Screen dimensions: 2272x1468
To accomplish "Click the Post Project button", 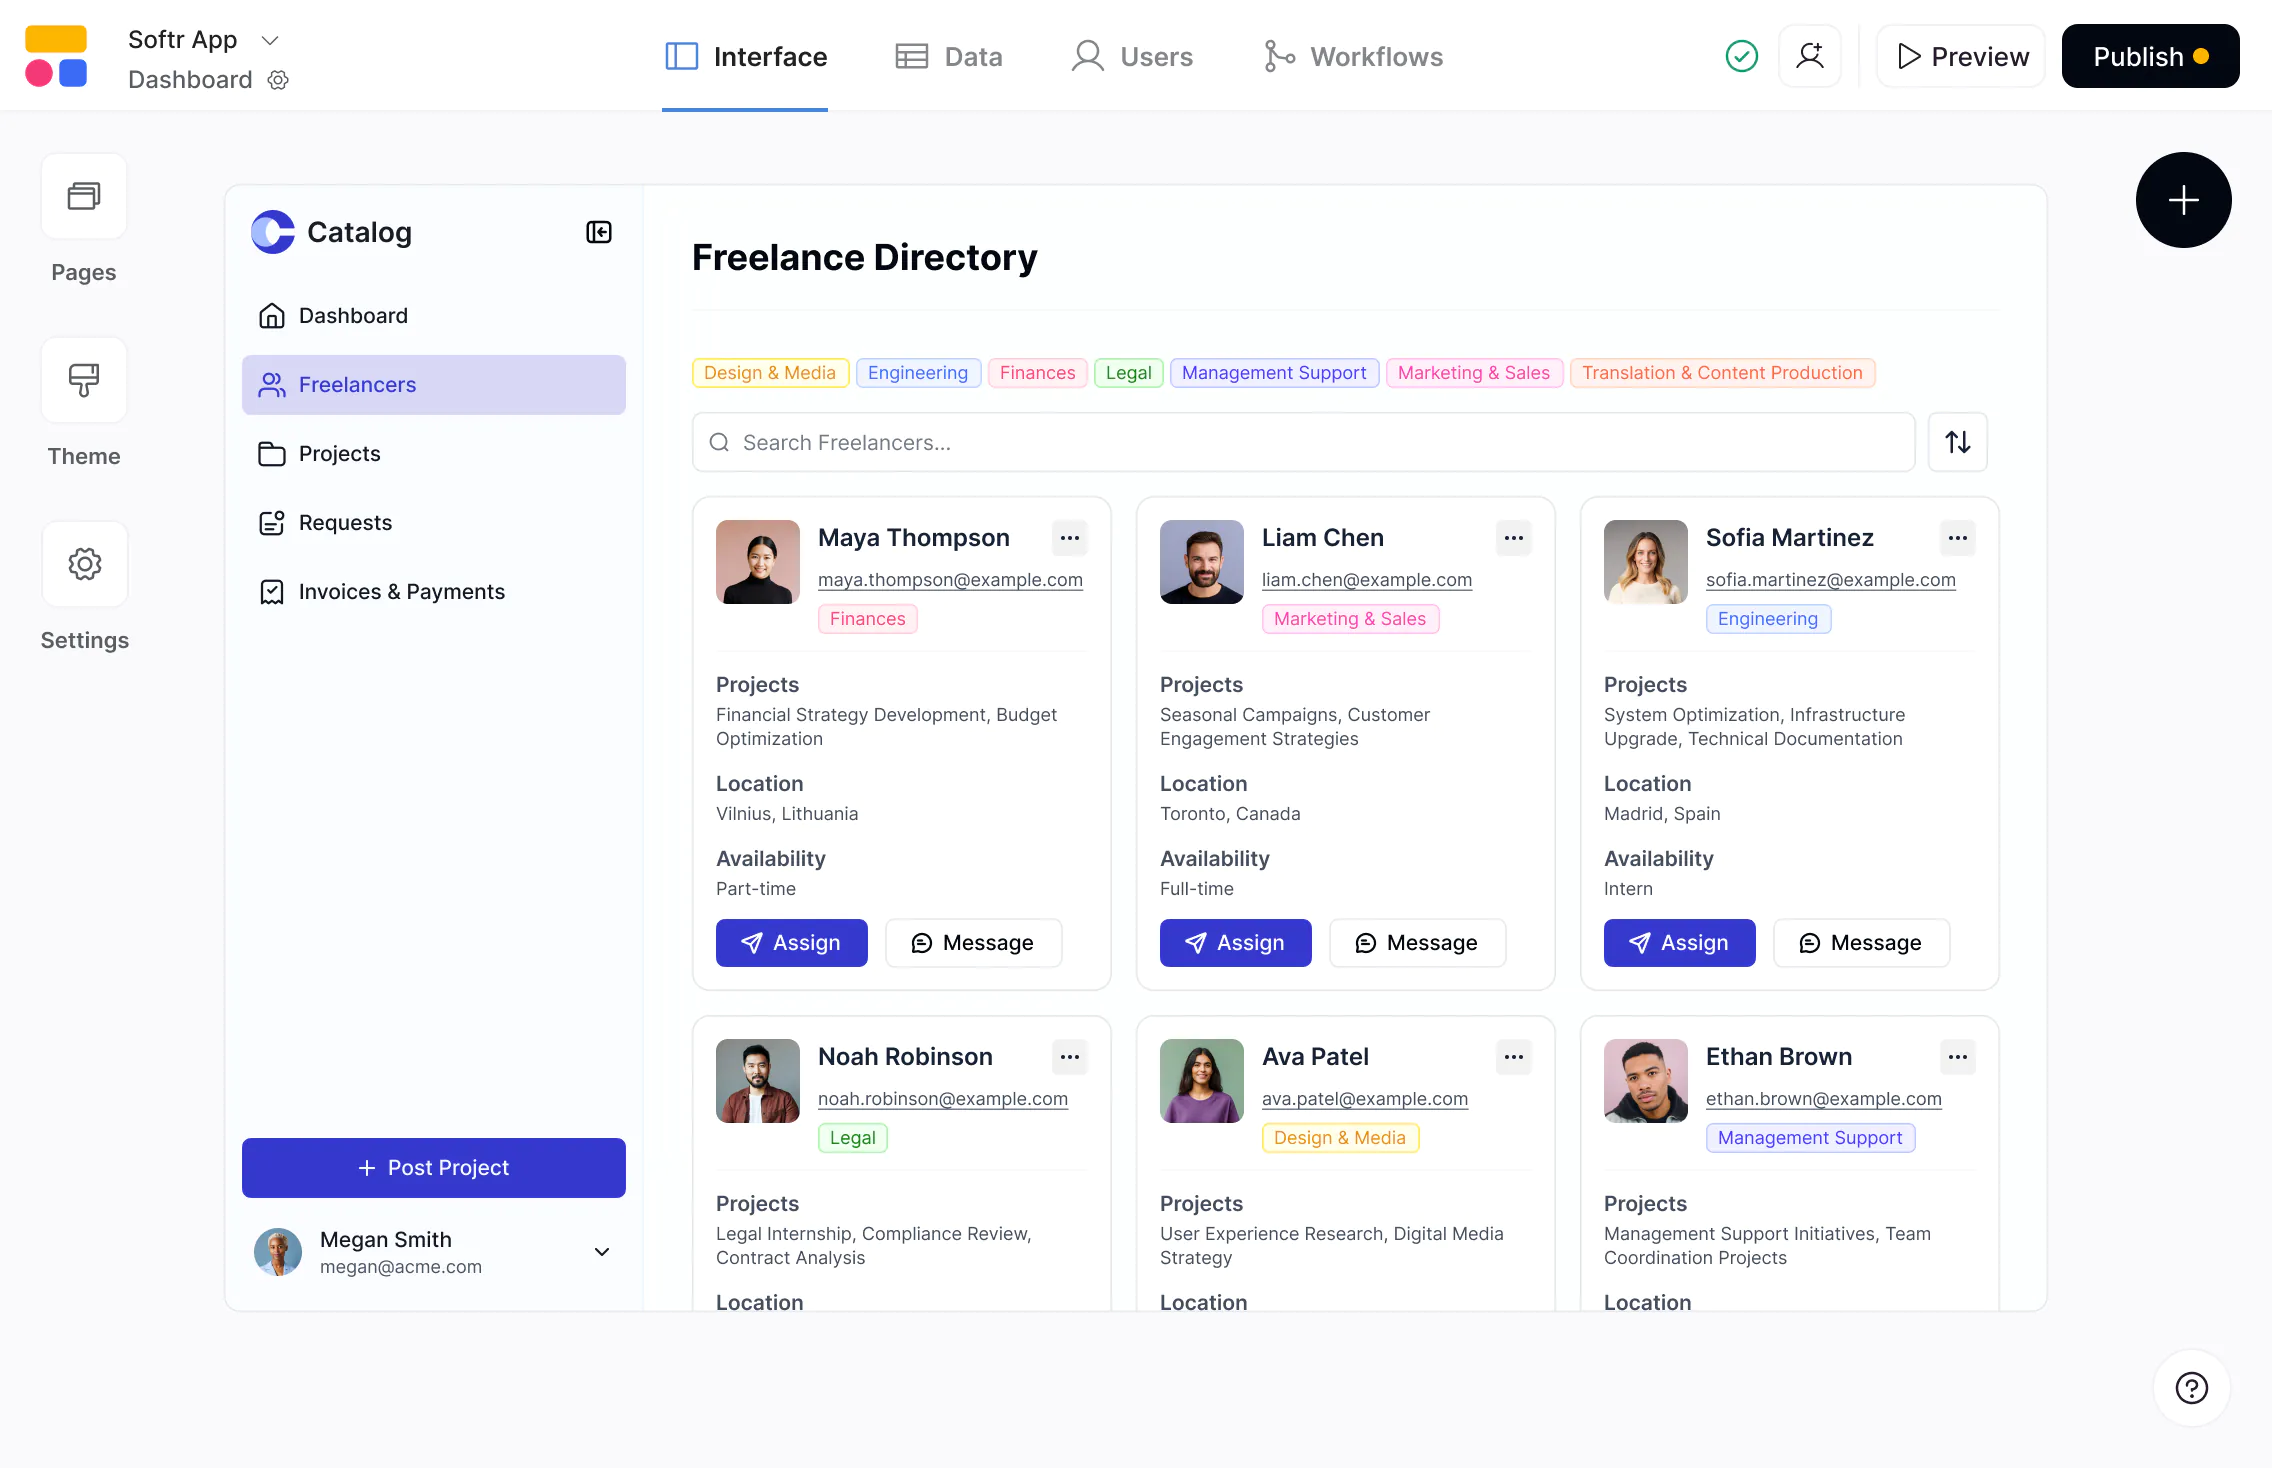I will 433,1167.
